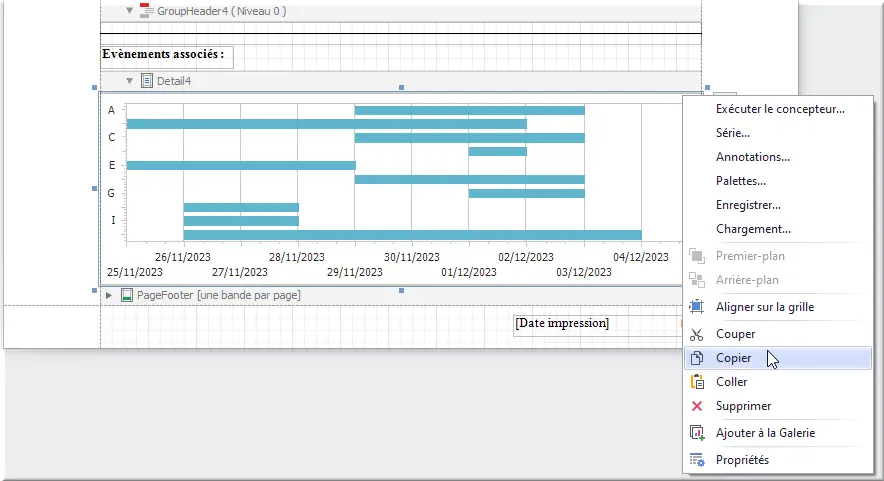Viewport: 884px width, 481px height.
Task: Click the 25/11/2023 axis label
Action: [x=135, y=272]
